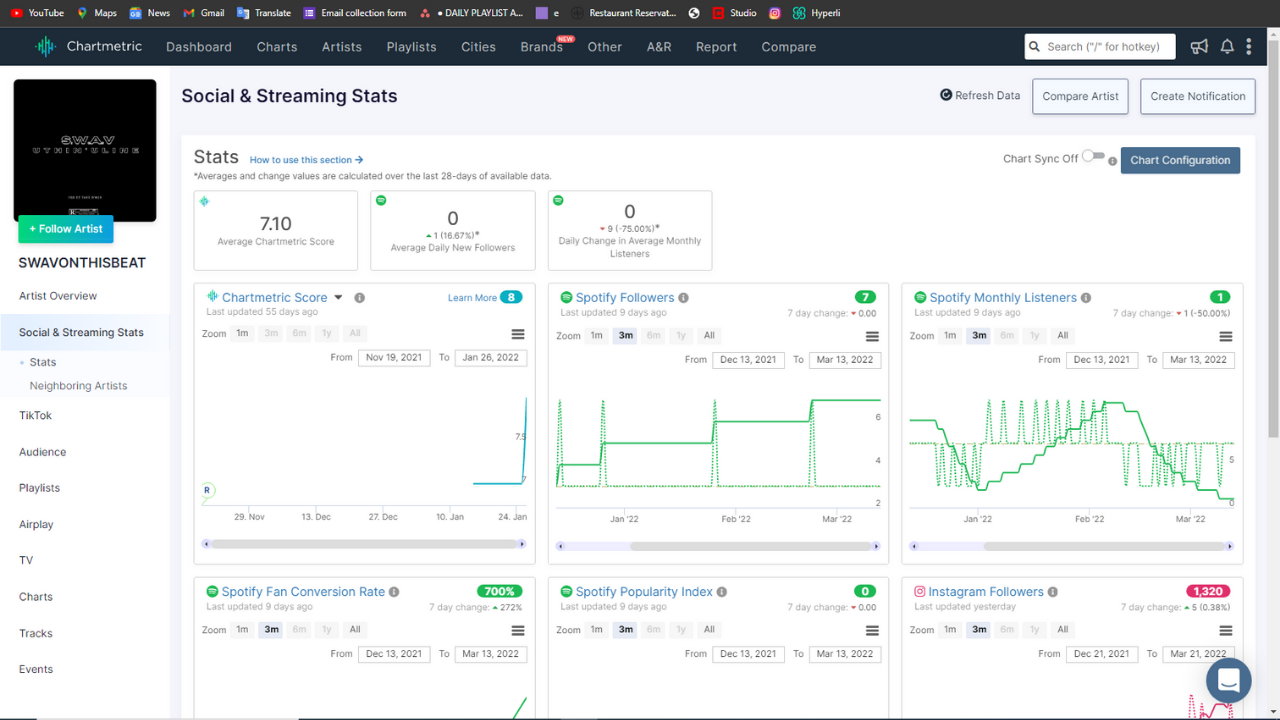Click the Chart Configuration button
The width and height of the screenshot is (1280, 720).
(1180, 160)
